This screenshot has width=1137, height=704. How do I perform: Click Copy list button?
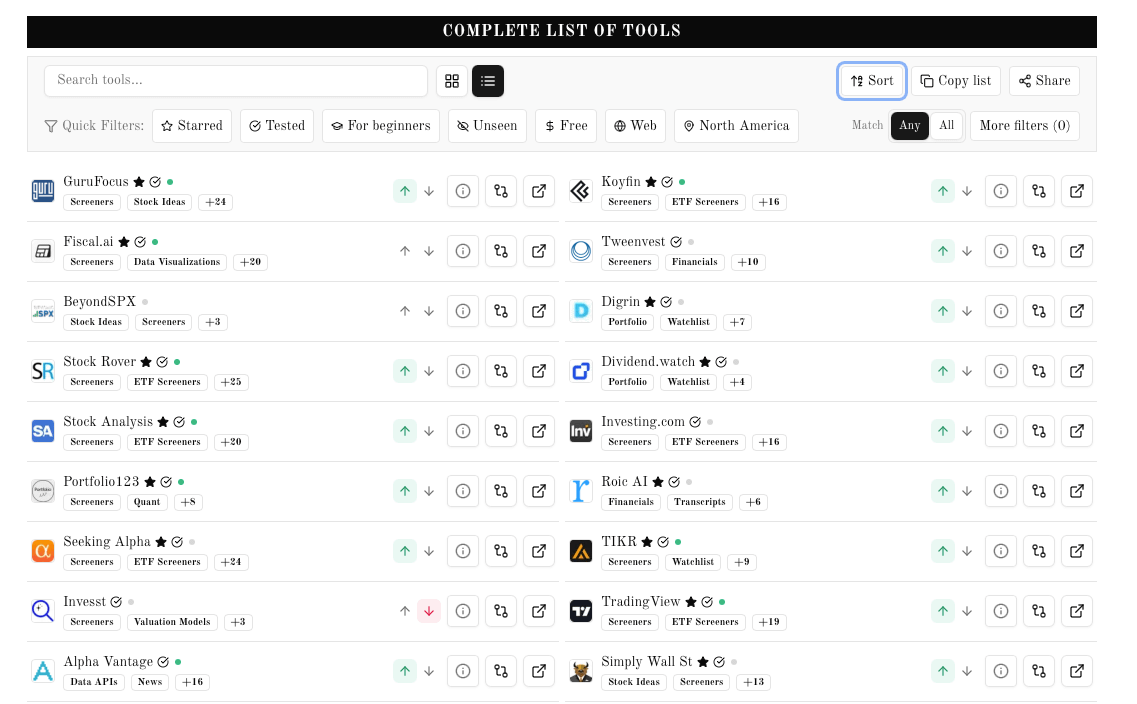pyautogui.click(x=956, y=81)
